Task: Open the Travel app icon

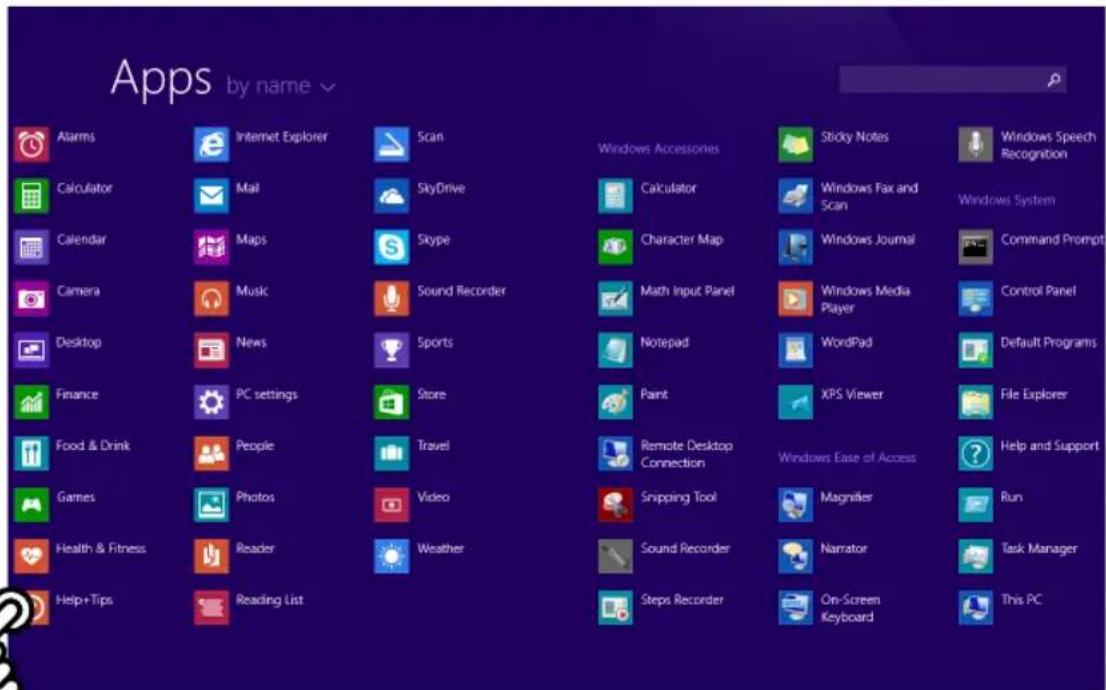Action: (391, 454)
